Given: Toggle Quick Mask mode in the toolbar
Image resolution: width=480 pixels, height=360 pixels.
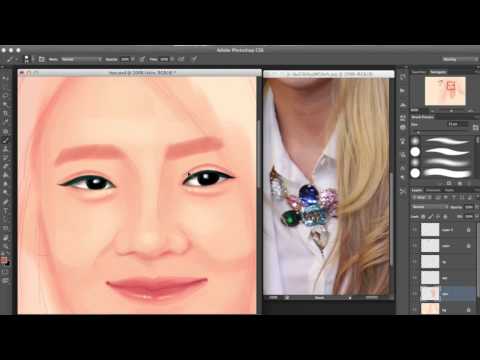Looking at the screenshot, I should tap(5, 272).
